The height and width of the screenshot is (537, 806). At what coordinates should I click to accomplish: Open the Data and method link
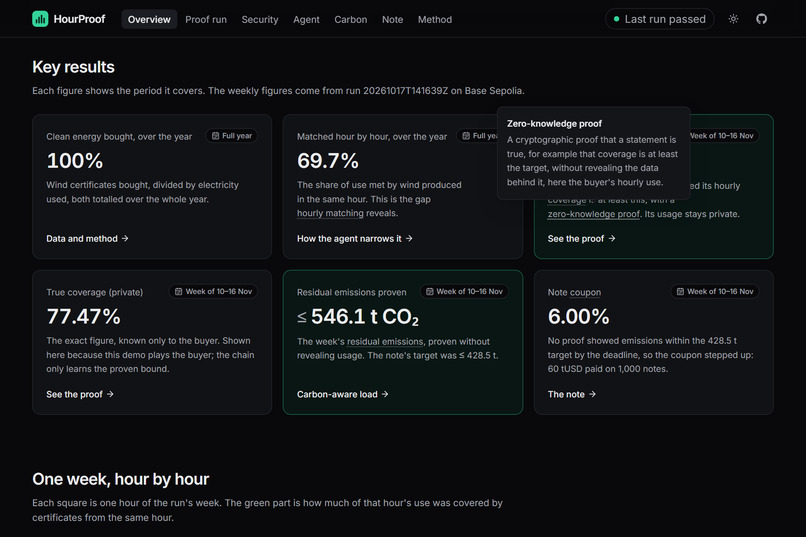[x=87, y=238]
